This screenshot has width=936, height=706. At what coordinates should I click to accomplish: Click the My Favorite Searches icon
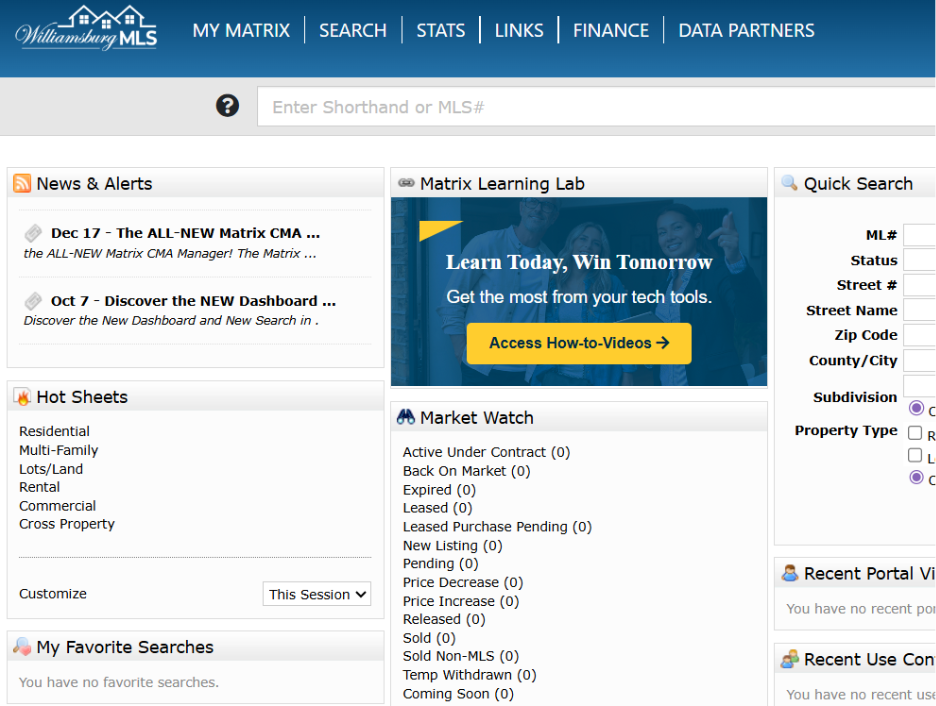click(x=22, y=646)
